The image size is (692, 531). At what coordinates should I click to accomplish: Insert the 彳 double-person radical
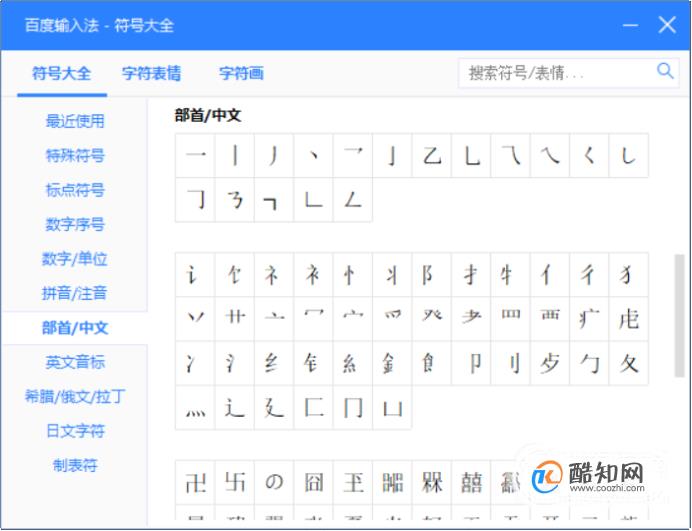[589, 275]
